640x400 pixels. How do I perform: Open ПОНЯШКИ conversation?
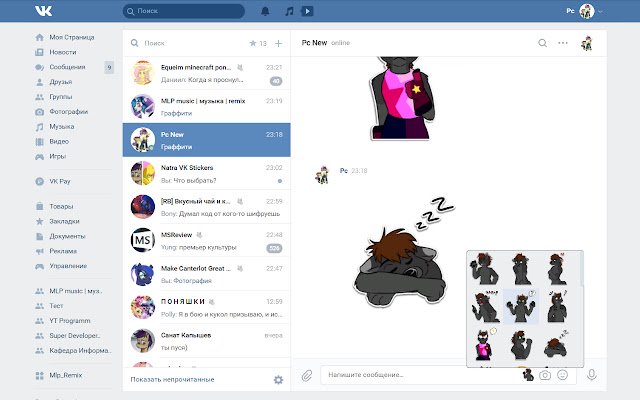coord(207,307)
